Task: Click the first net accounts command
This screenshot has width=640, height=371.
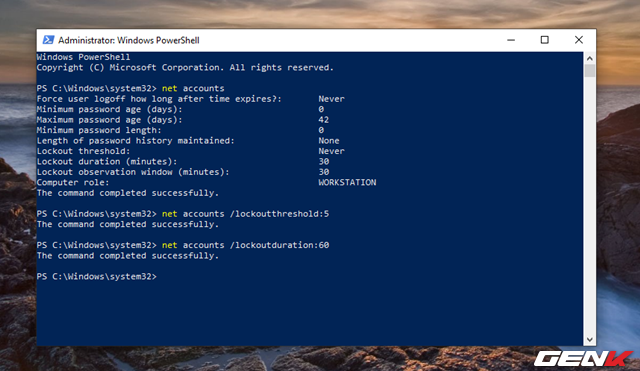Action: 193,88
